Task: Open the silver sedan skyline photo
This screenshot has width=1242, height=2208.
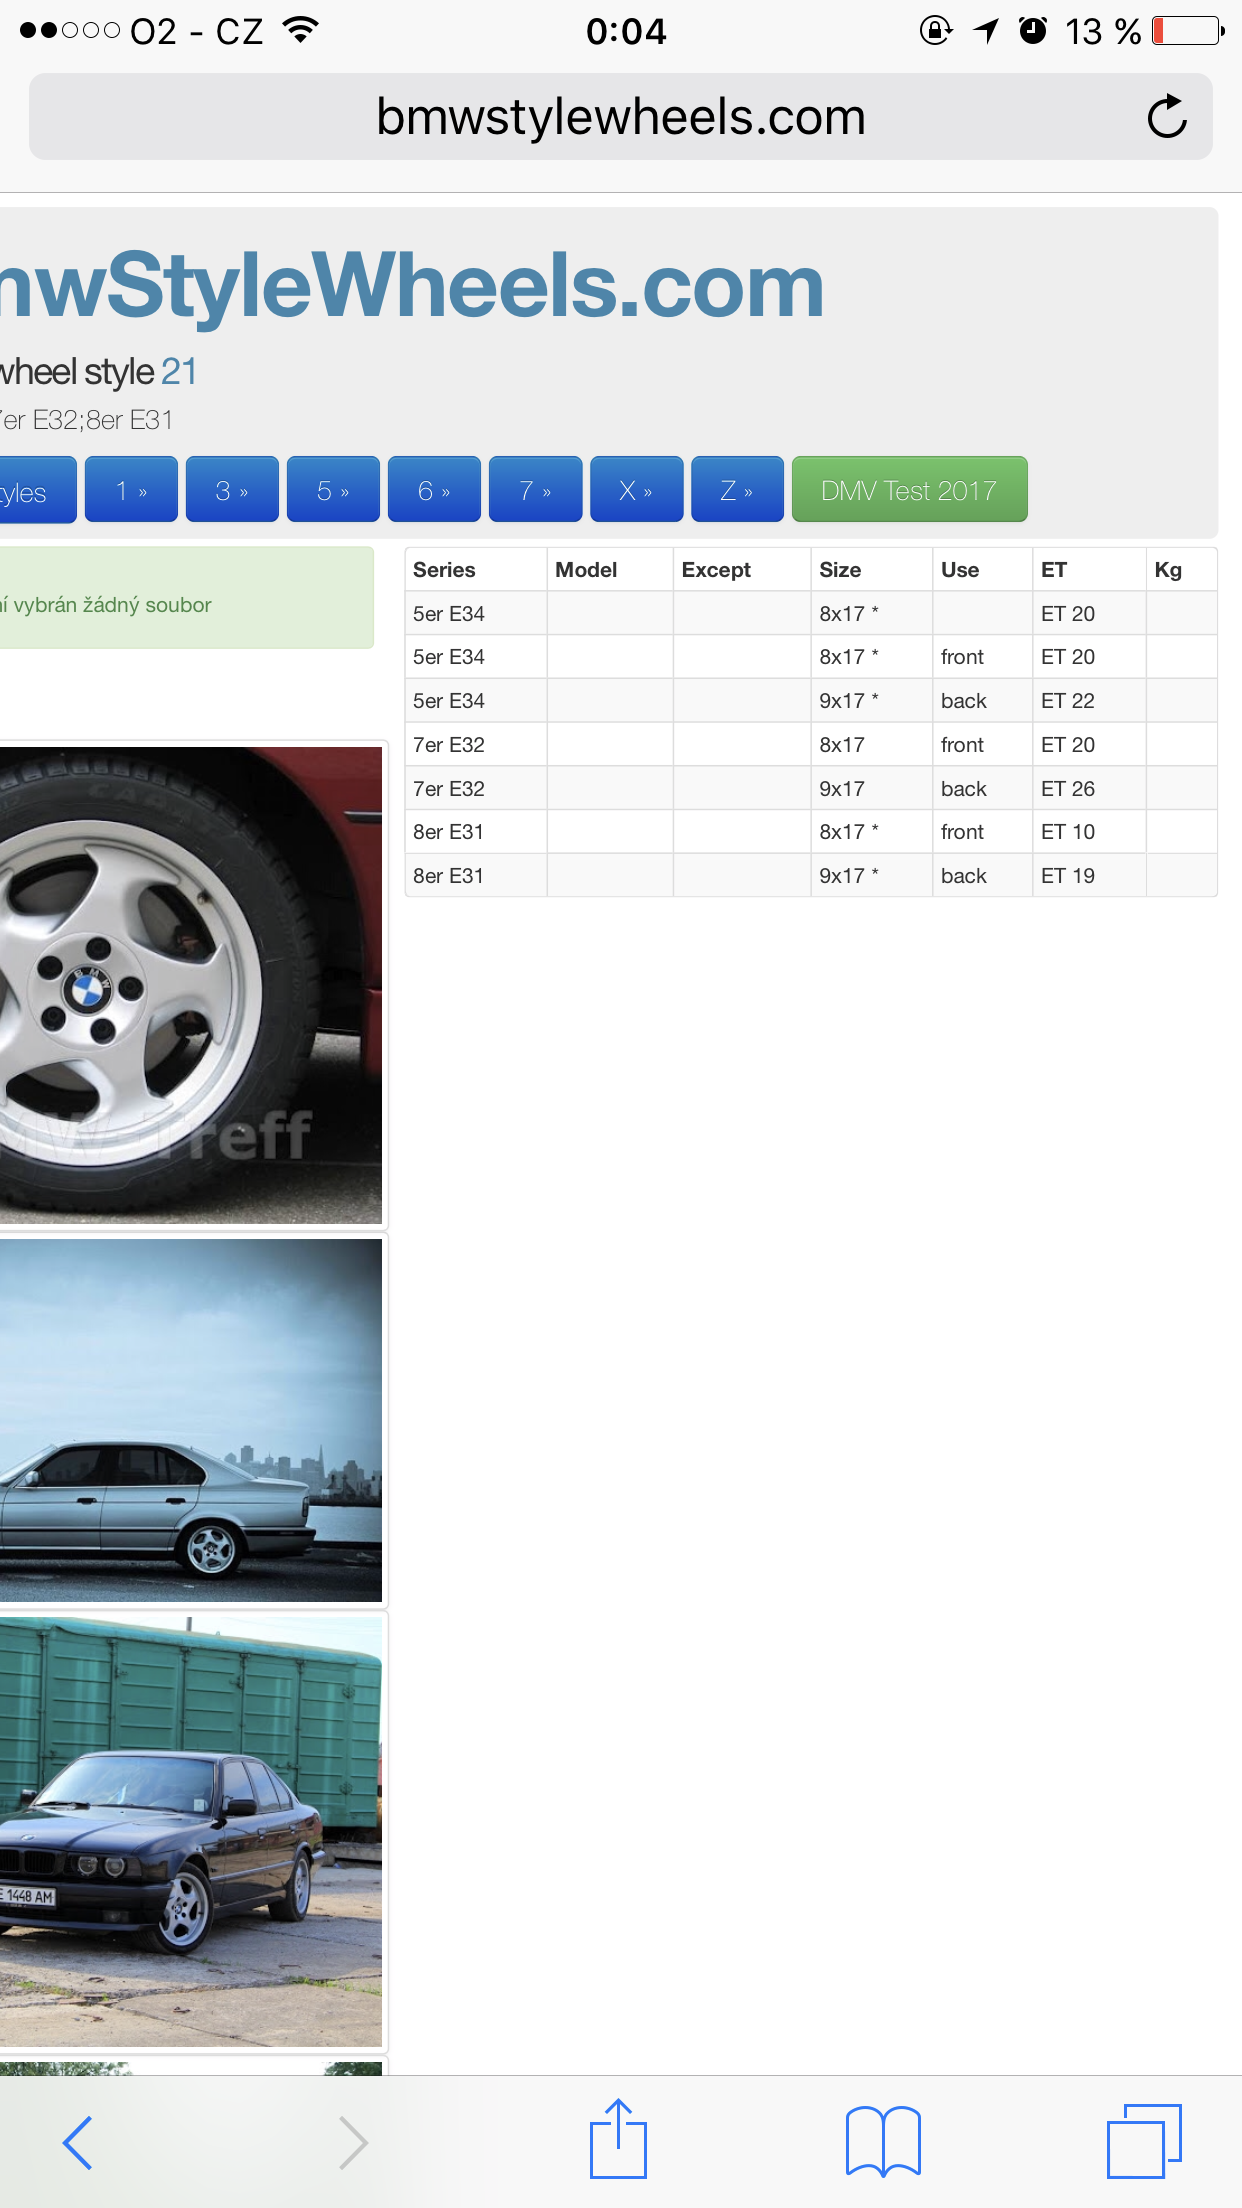Action: (190, 1420)
